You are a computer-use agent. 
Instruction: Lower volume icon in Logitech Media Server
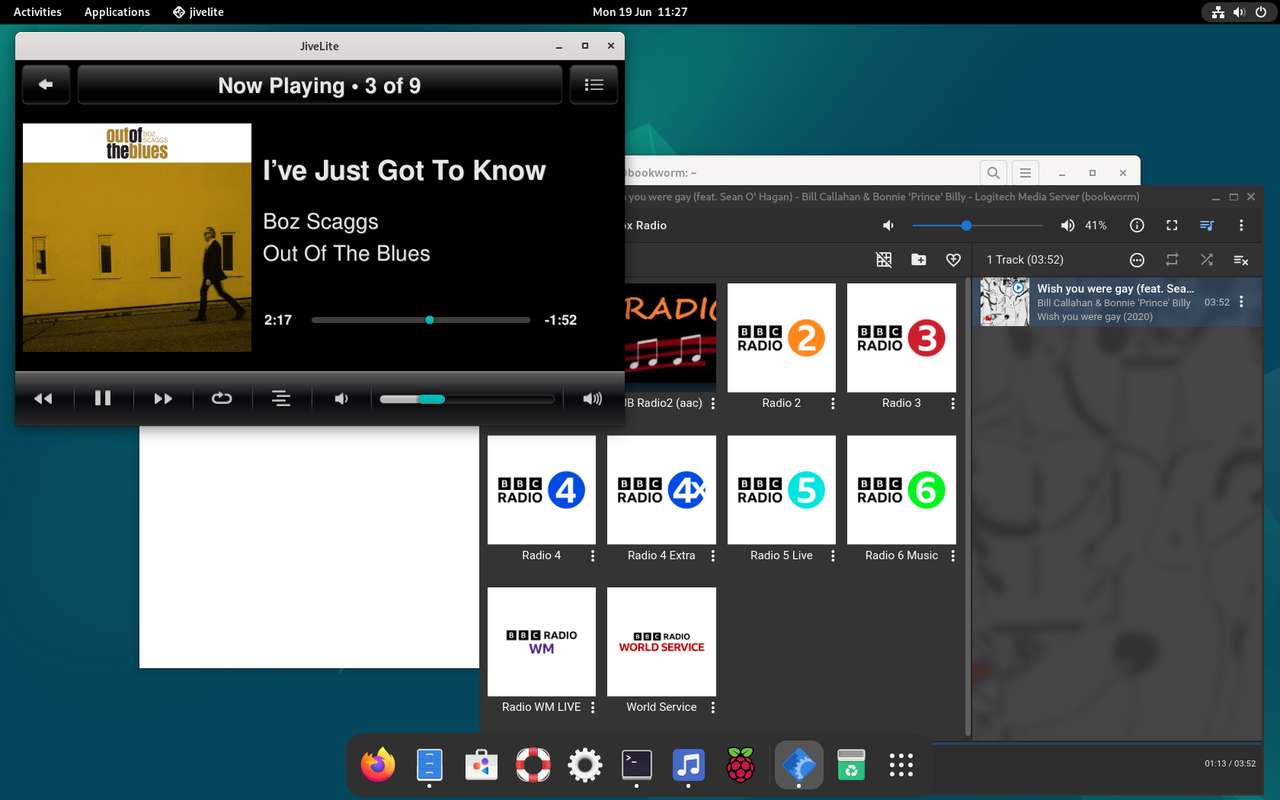pos(888,226)
